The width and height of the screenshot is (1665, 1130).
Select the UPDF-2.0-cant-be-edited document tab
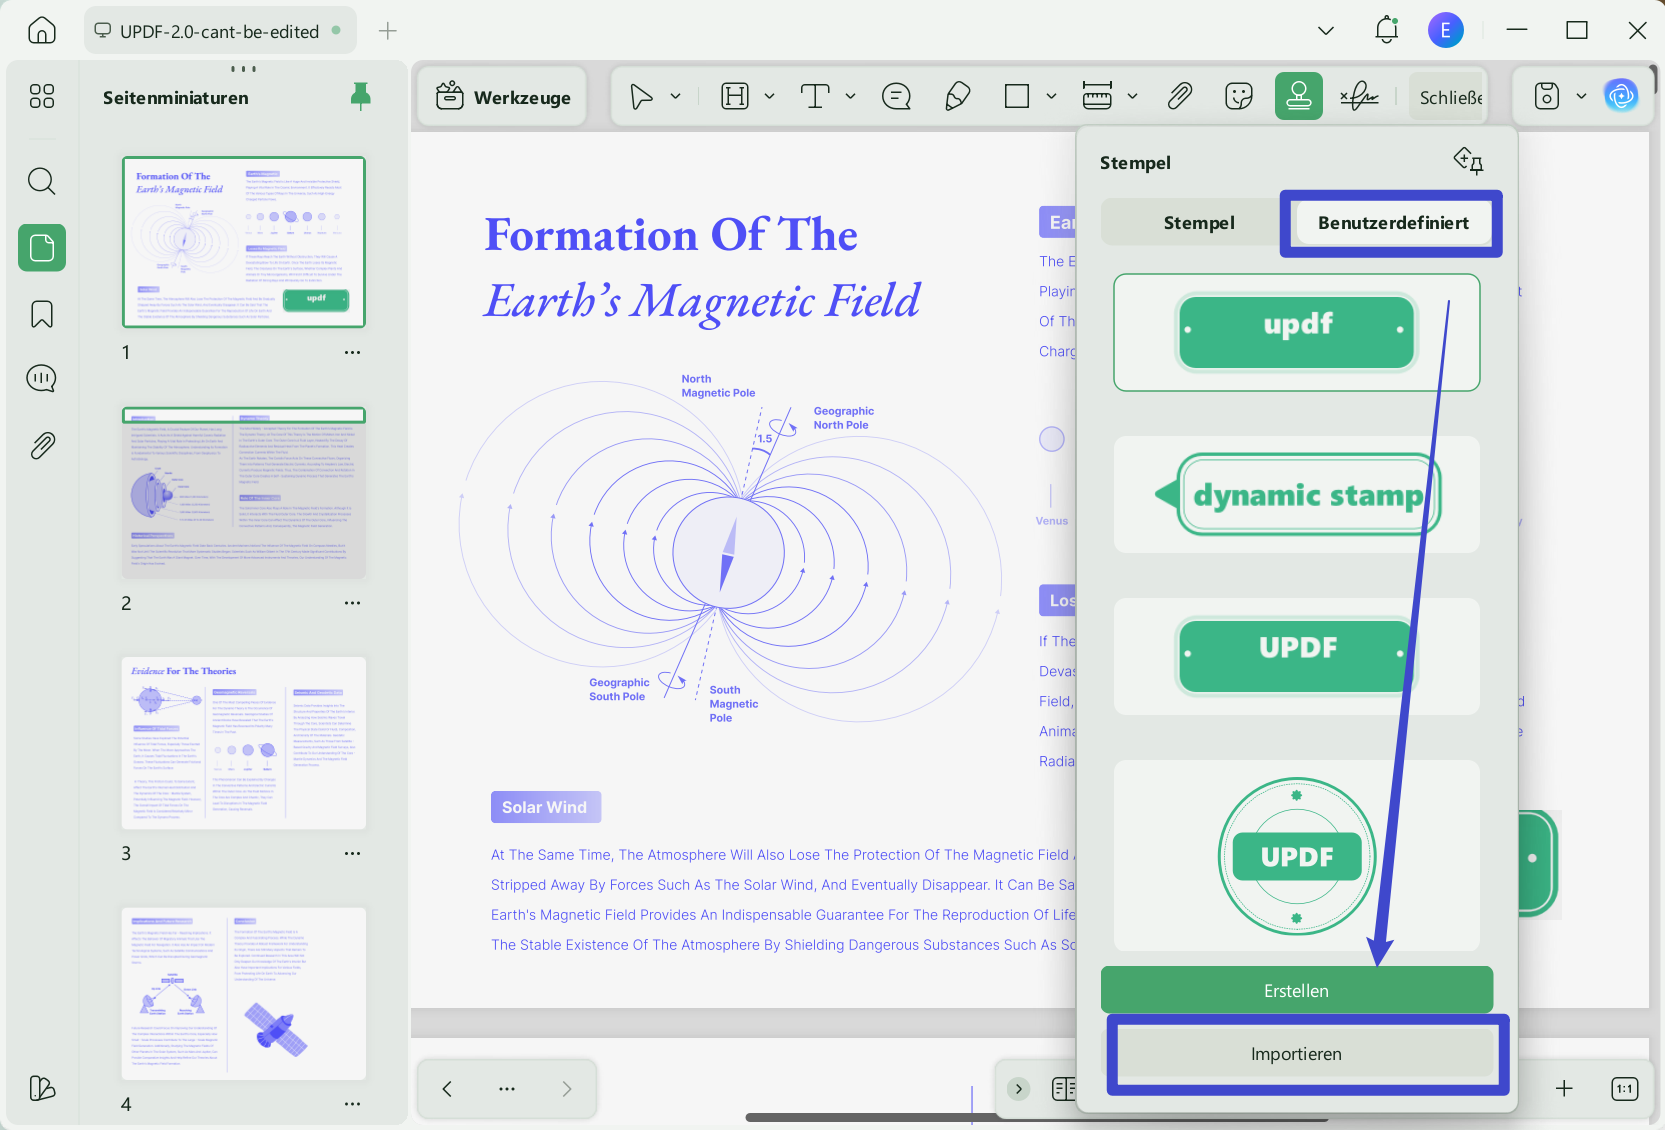point(219,31)
